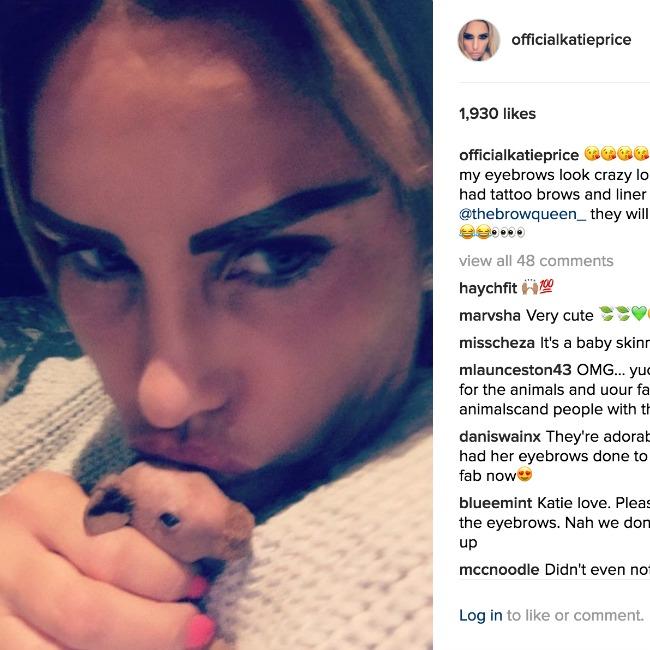The image size is (650, 650).
Task: Open commenter marvsha's profile
Action: (490, 315)
